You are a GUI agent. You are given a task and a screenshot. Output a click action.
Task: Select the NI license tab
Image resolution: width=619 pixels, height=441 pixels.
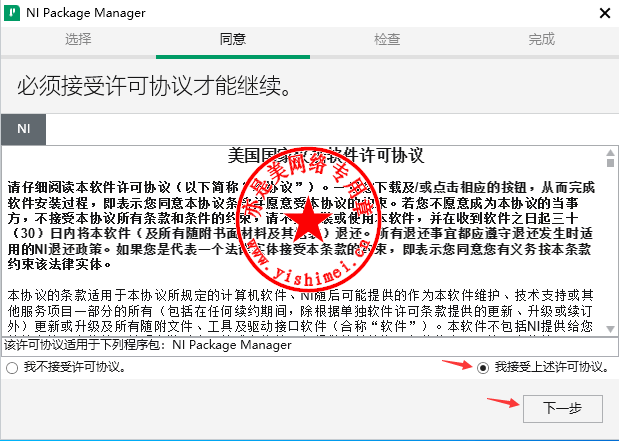pyautogui.click(x=24, y=129)
